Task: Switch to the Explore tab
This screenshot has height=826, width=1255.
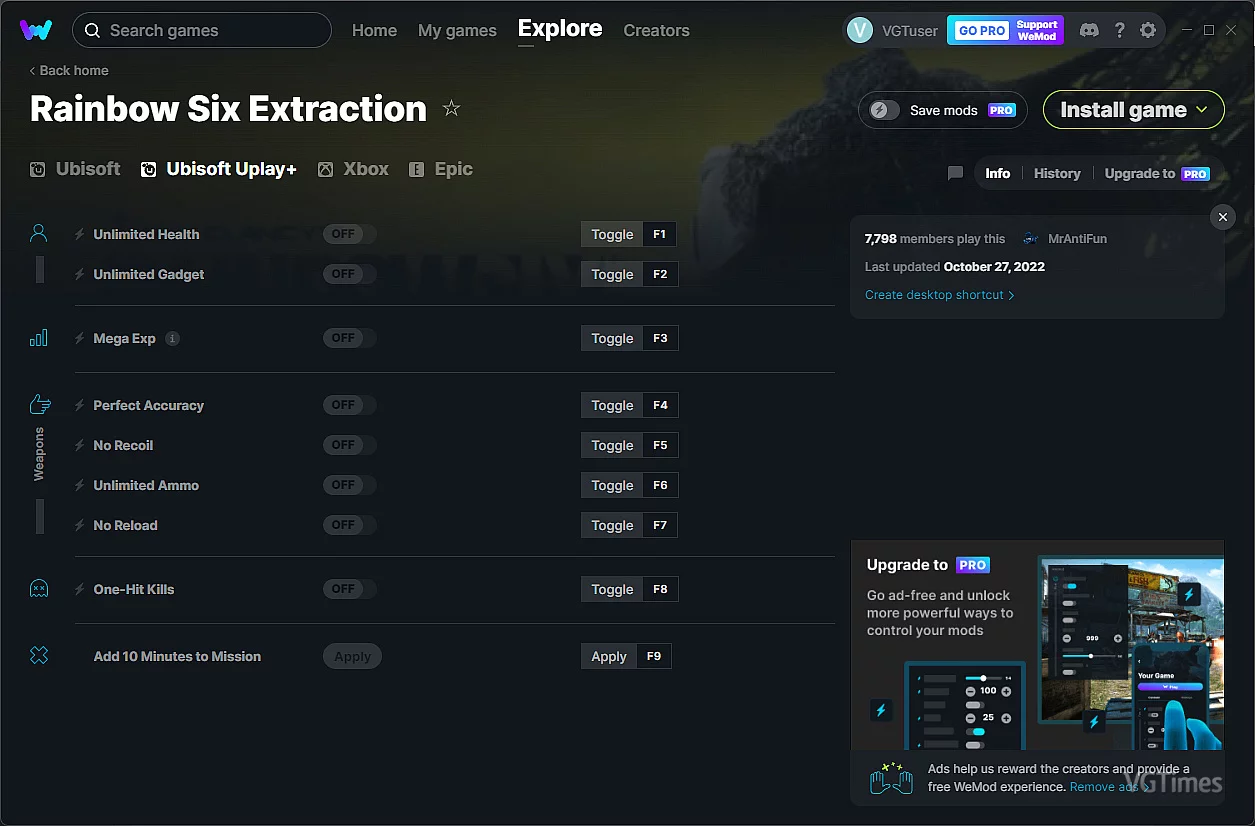Action: point(560,29)
